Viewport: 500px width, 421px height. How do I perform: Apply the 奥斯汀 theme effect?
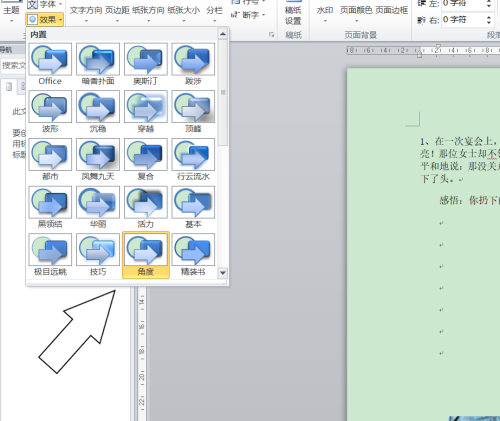[145, 64]
